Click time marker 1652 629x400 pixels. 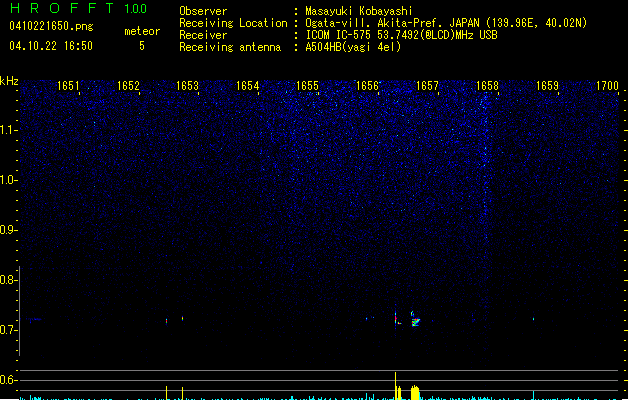point(128,85)
